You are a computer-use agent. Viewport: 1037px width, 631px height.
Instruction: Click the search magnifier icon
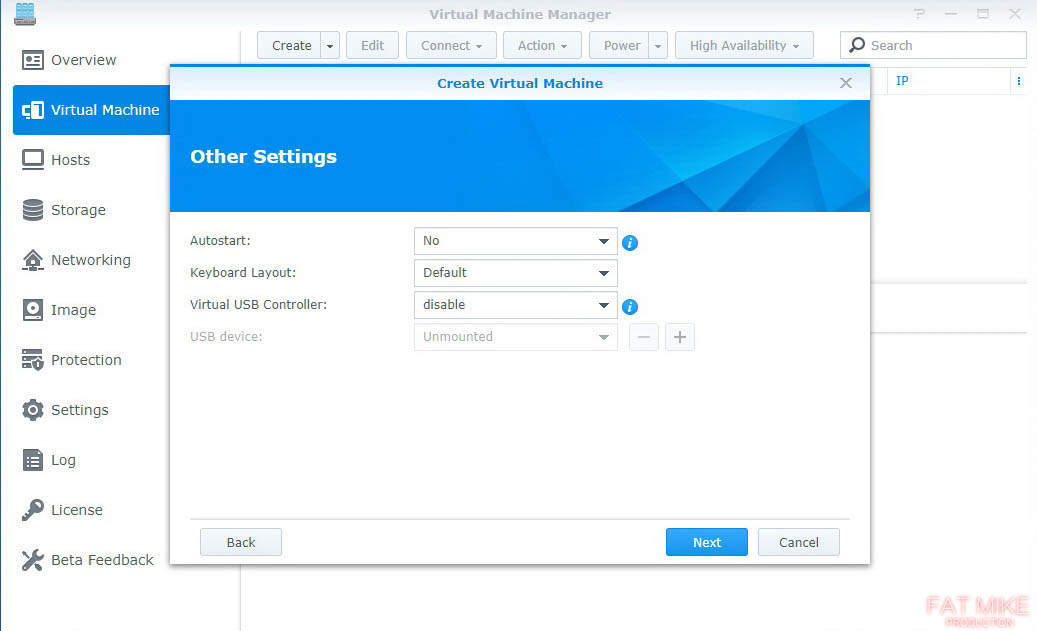click(857, 45)
